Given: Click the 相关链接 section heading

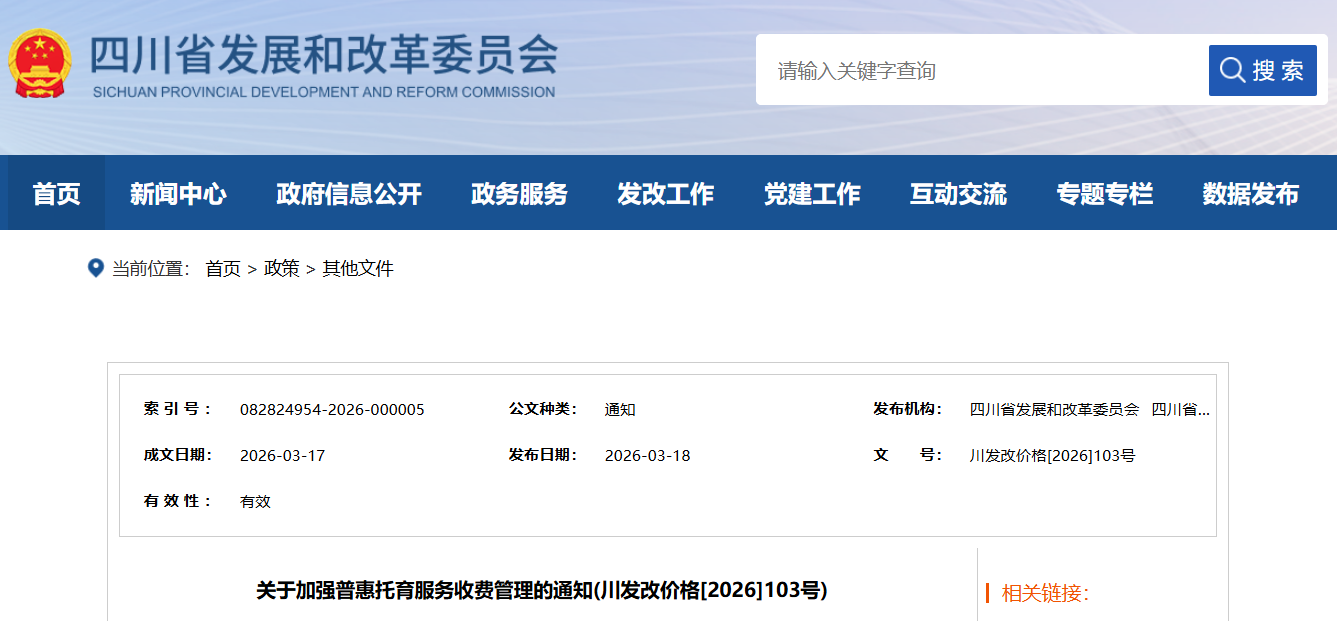Looking at the screenshot, I should (x=1045, y=593).
